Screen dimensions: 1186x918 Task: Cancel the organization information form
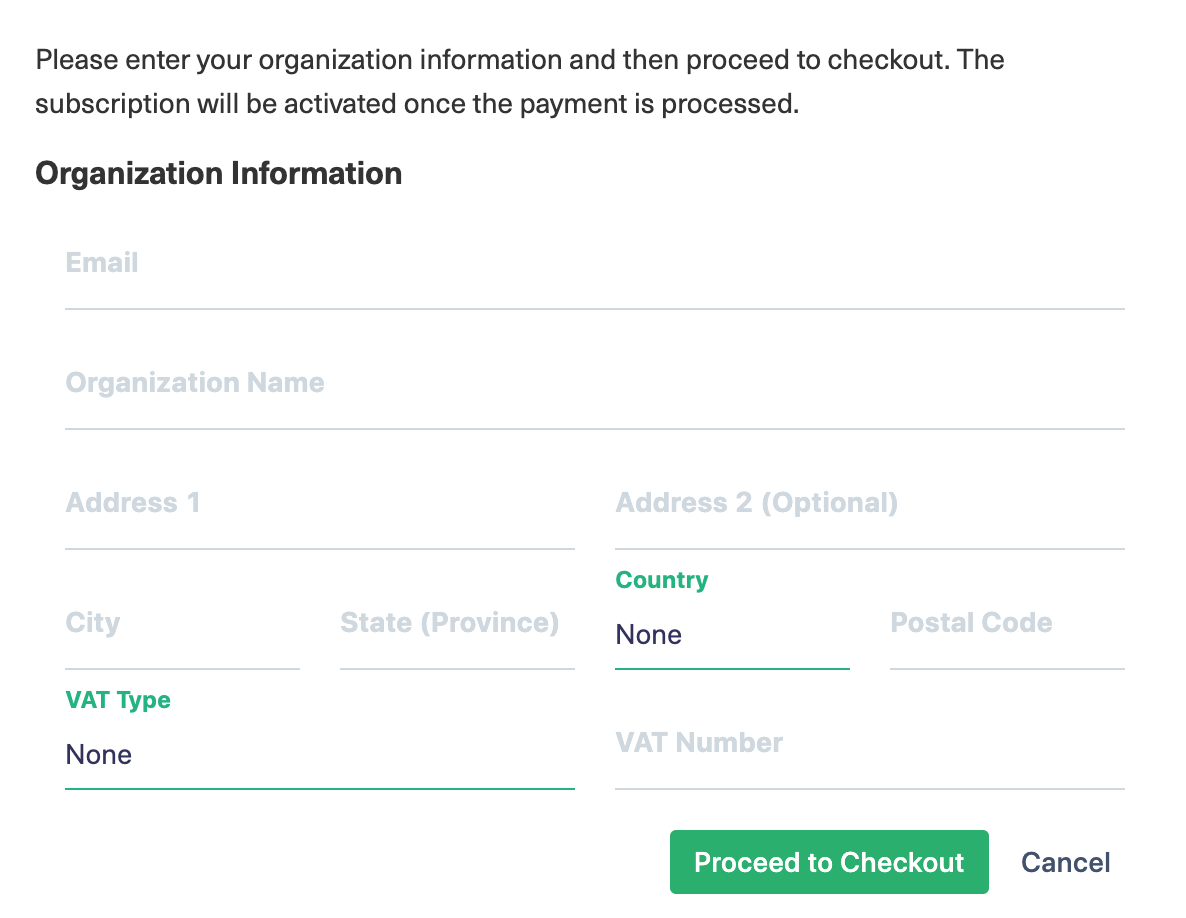(1065, 862)
